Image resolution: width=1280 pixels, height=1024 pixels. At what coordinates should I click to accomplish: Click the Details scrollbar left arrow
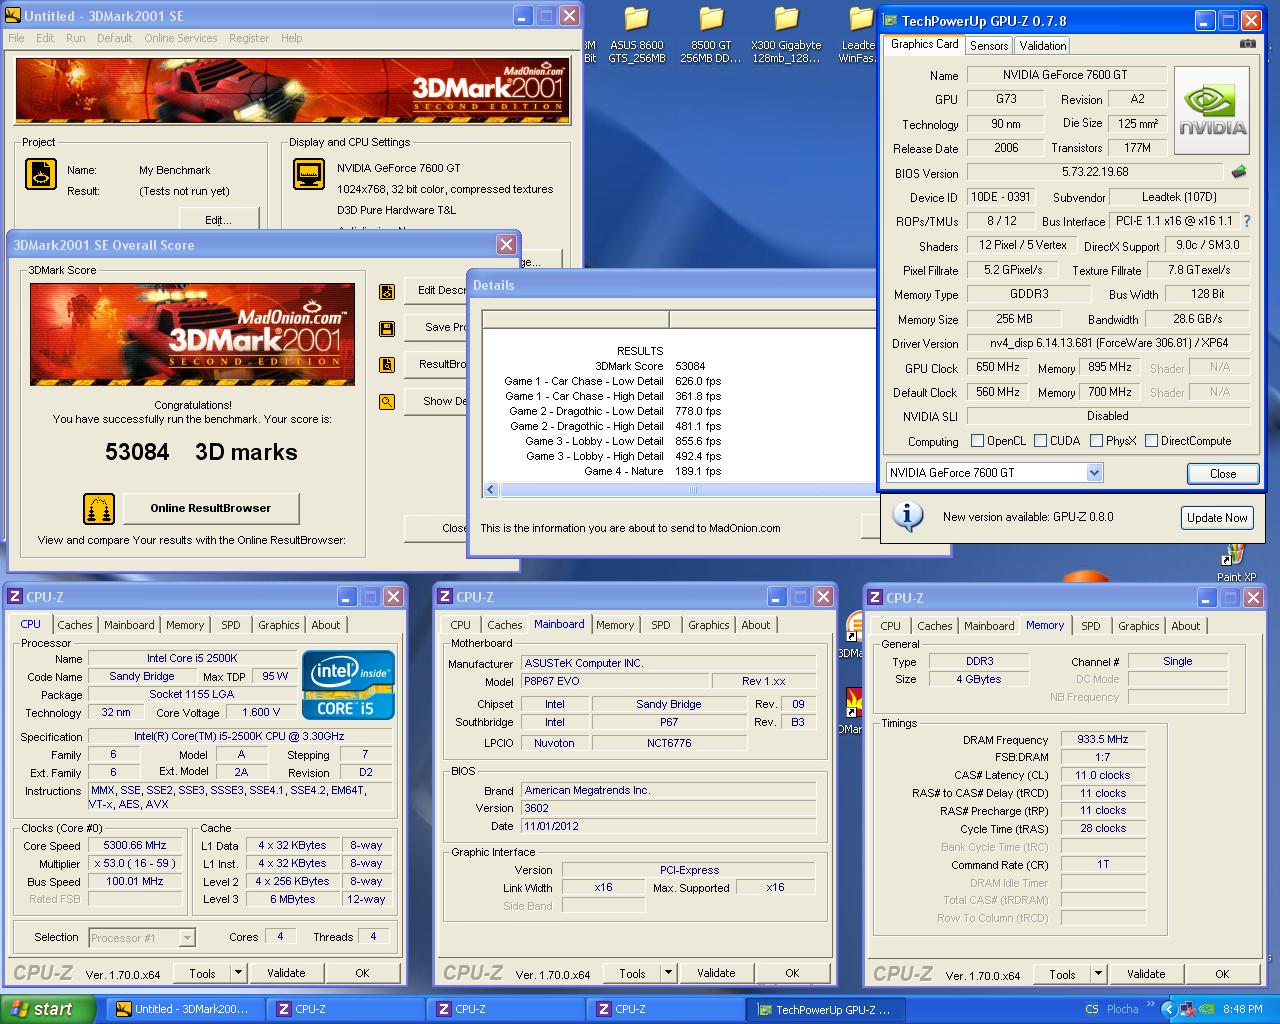coord(490,490)
